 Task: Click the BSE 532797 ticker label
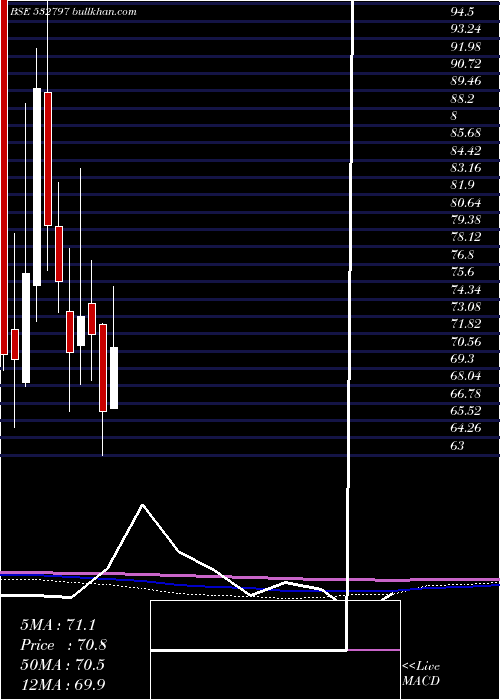pyautogui.click(x=39, y=12)
